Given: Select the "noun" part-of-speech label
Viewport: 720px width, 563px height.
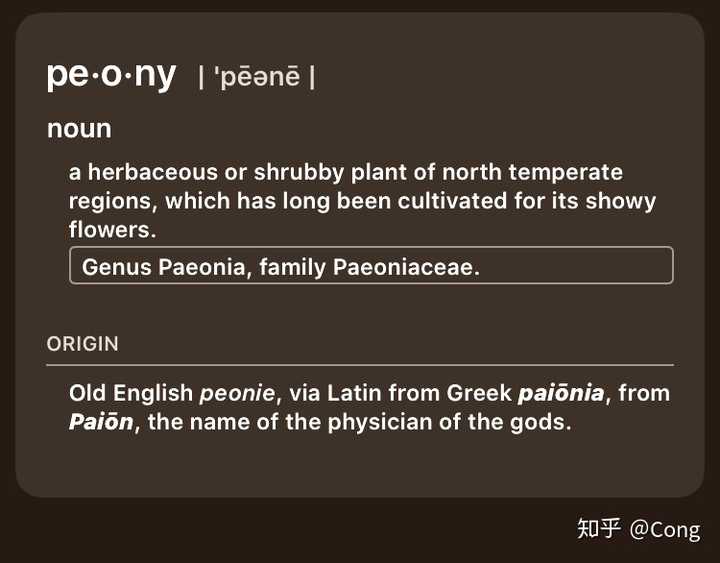Looking at the screenshot, I should point(79,129).
